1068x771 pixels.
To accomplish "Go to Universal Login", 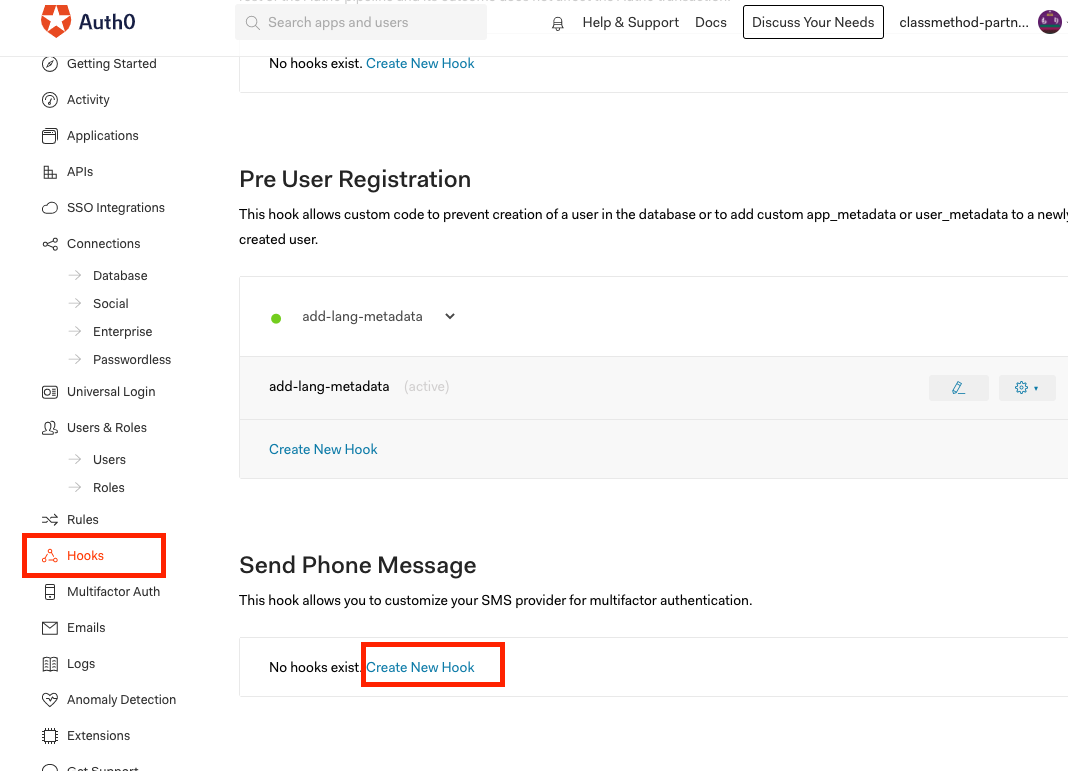I will pyautogui.click(x=111, y=392).
